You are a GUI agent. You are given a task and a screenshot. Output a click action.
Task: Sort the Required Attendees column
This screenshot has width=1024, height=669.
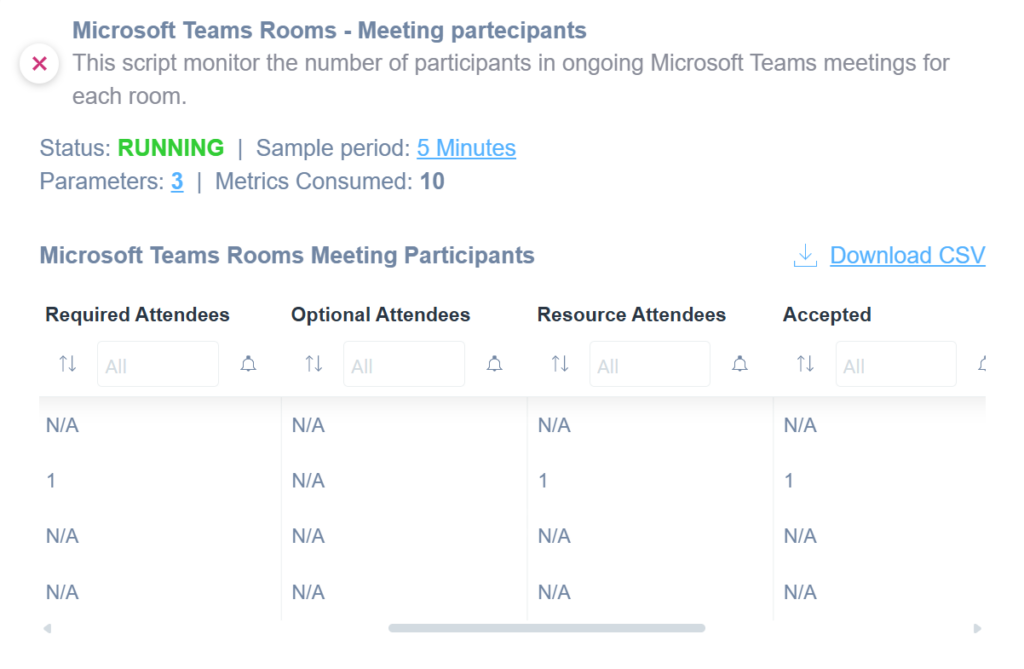click(68, 363)
